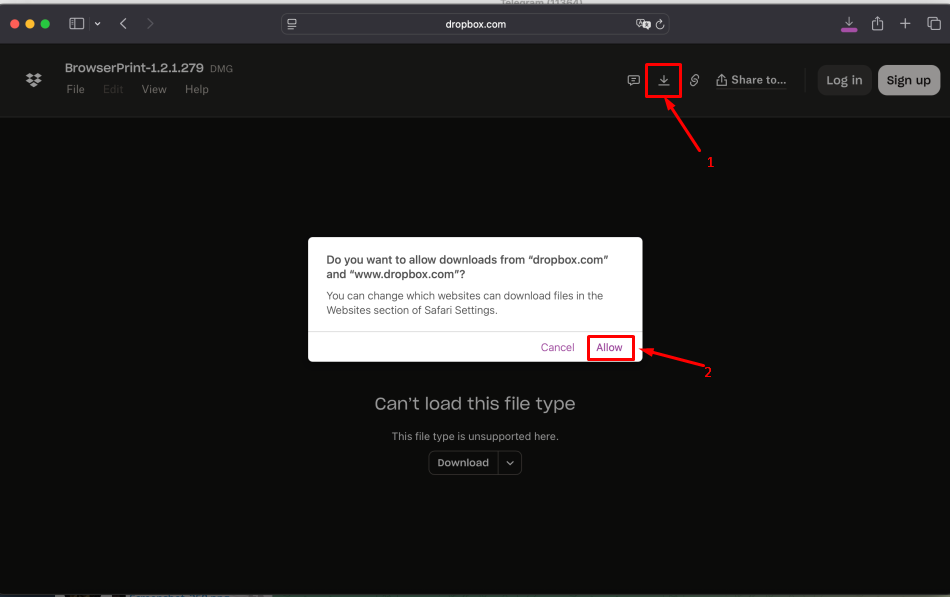Screen dimensions: 950x597
Task: Click the translate page icon
Action: [x=643, y=24]
